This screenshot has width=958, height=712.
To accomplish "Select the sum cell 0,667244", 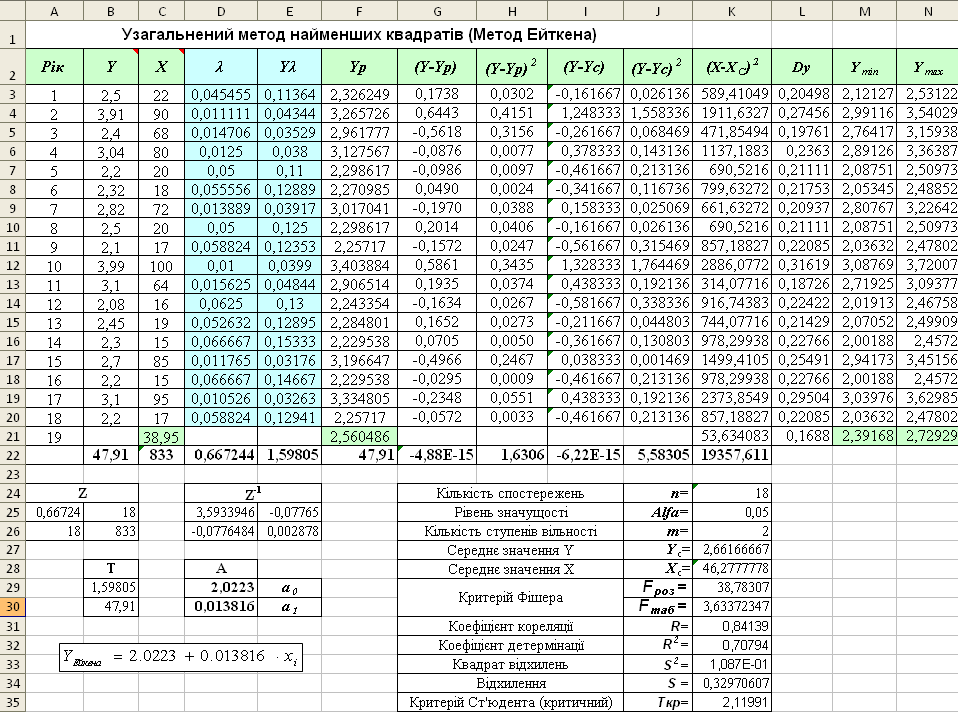I will tap(221, 455).
